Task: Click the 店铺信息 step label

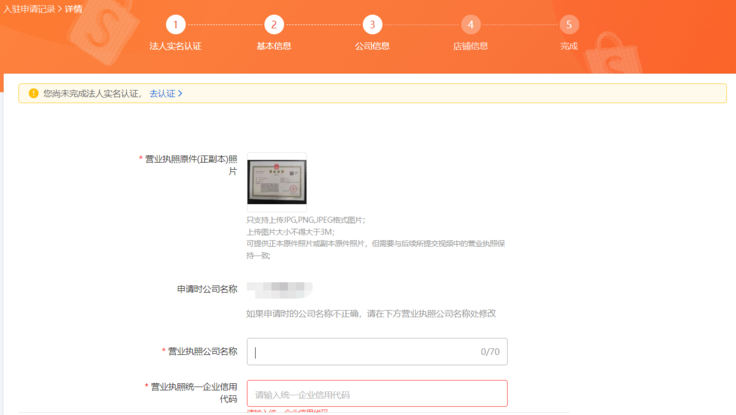Action: click(x=470, y=46)
